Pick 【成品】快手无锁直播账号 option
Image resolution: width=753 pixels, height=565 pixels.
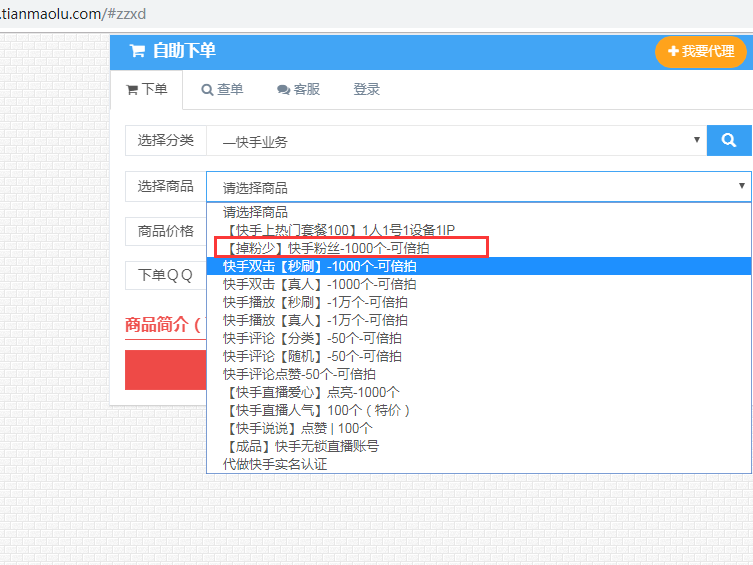301,446
